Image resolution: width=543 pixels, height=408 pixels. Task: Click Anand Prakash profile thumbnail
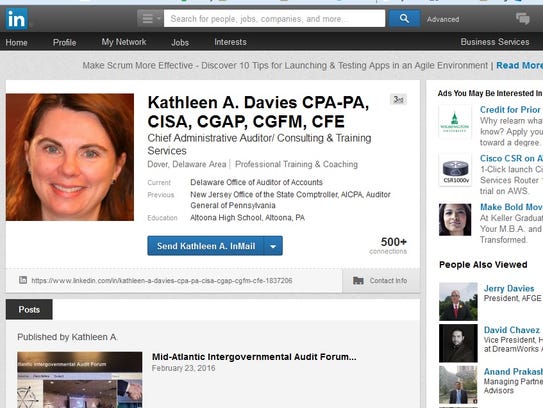pyautogui.click(x=458, y=384)
